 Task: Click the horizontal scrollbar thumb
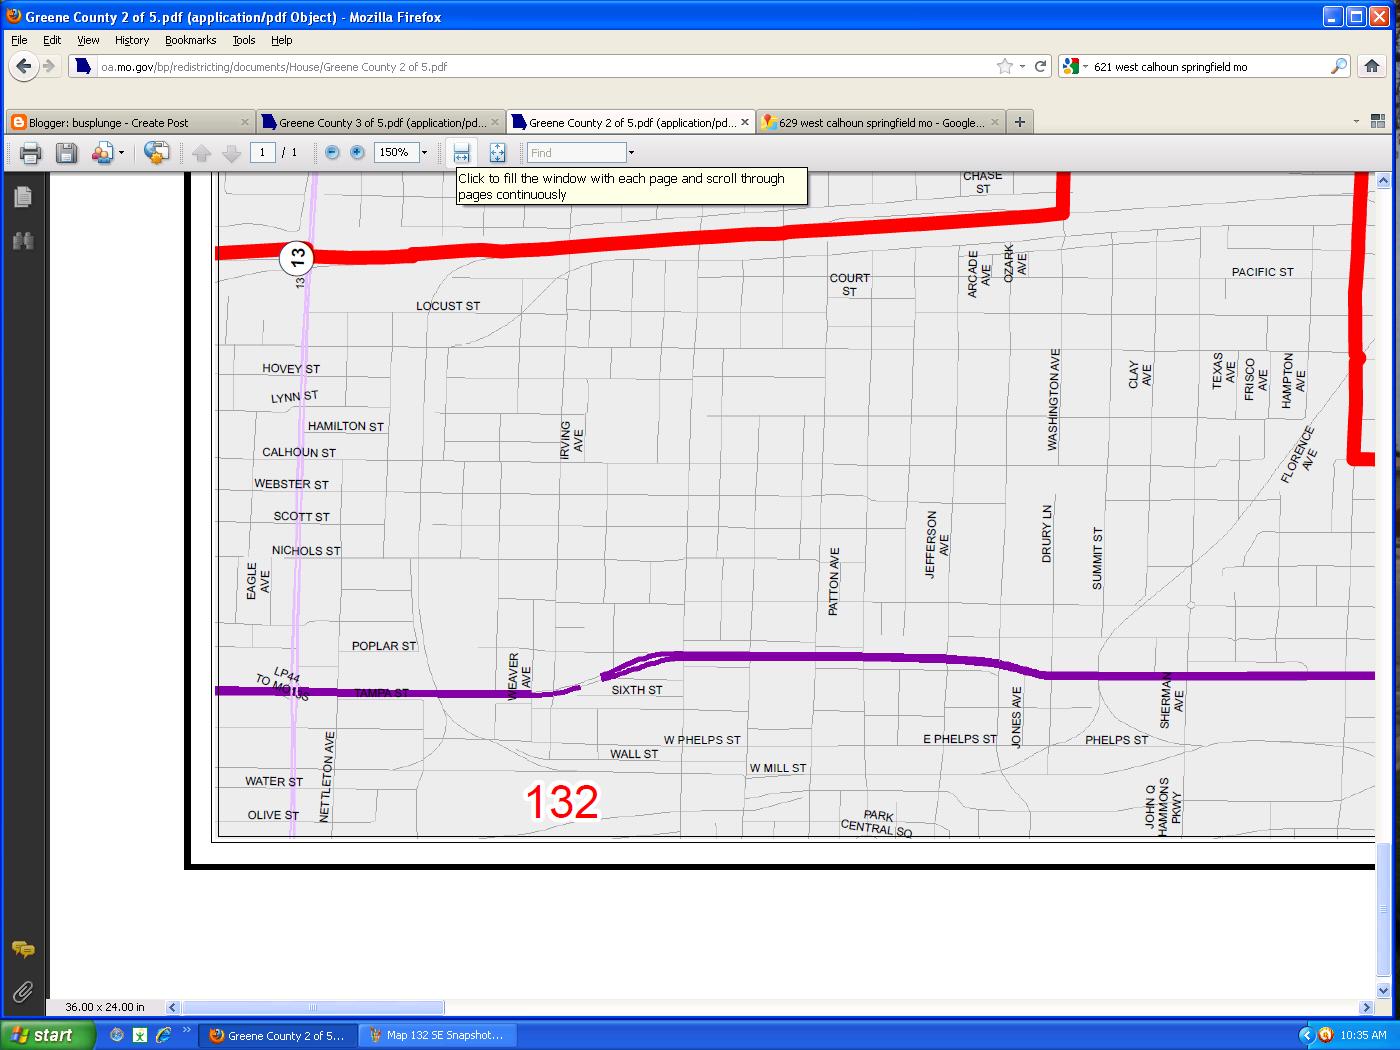pos(313,1008)
